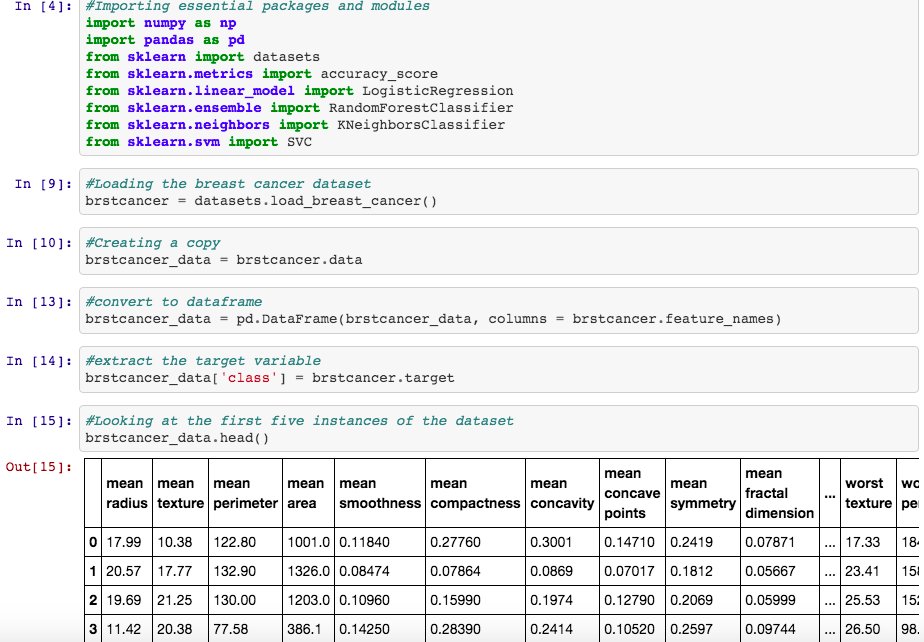
Task: Click the In [13] prompt label
Action: (x=39, y=302)
